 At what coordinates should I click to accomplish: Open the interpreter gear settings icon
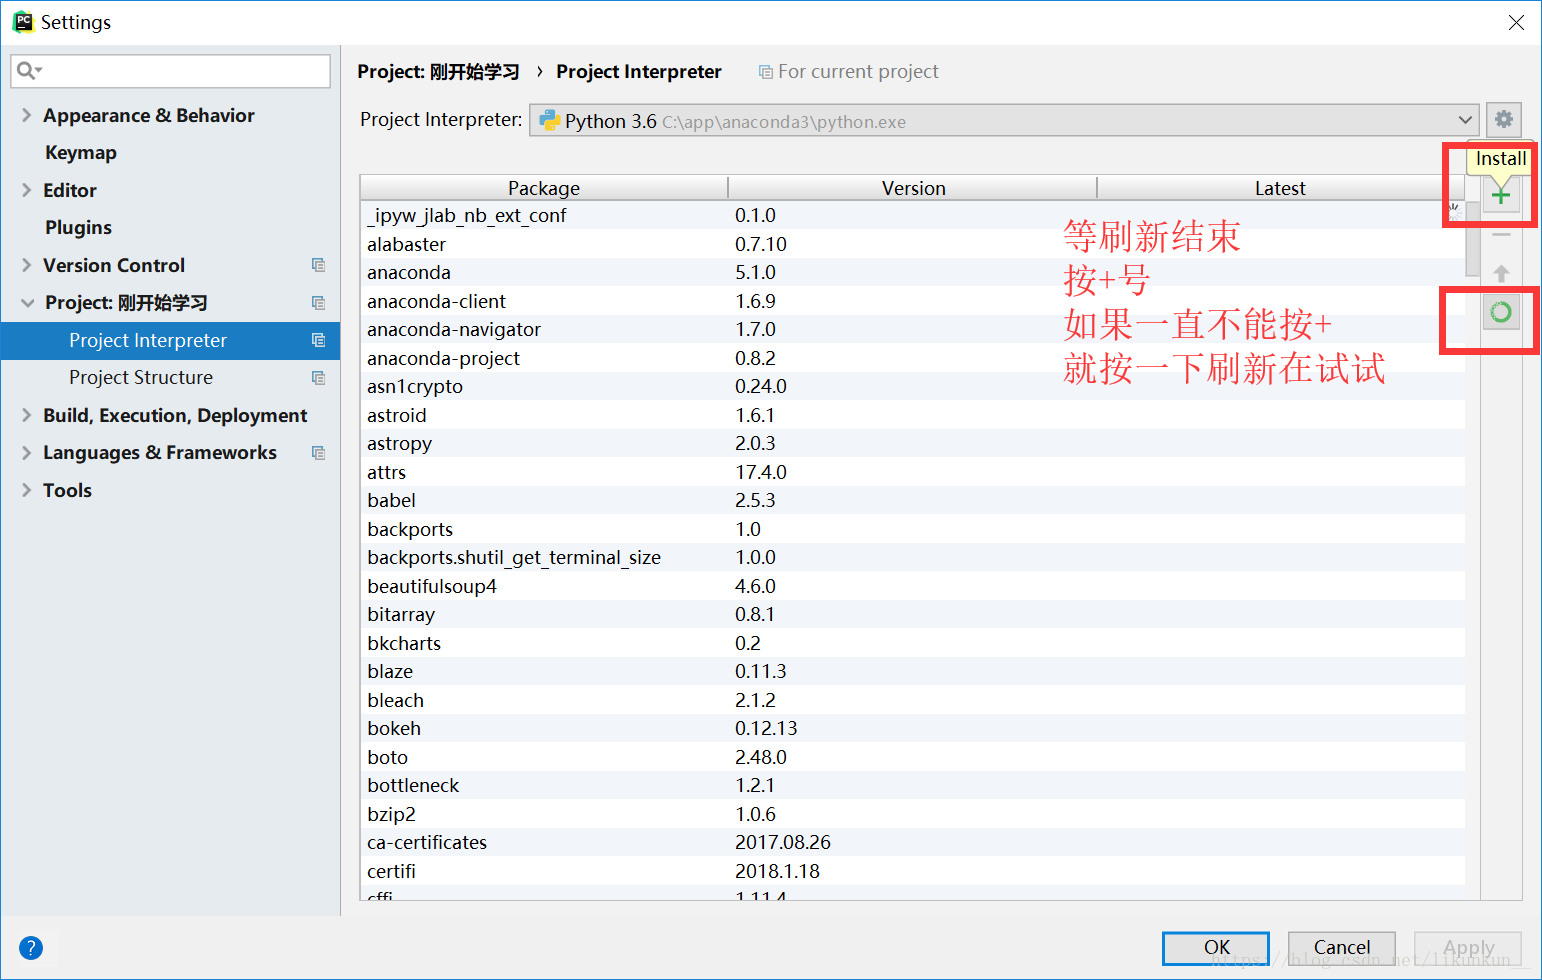click(x=1503, y=120)
